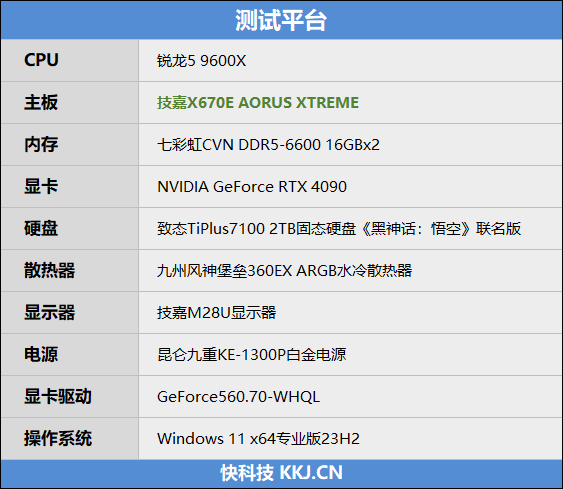563x489 pixels.
Task: Click the 显示器 row label
Action: tap(50, 312)
